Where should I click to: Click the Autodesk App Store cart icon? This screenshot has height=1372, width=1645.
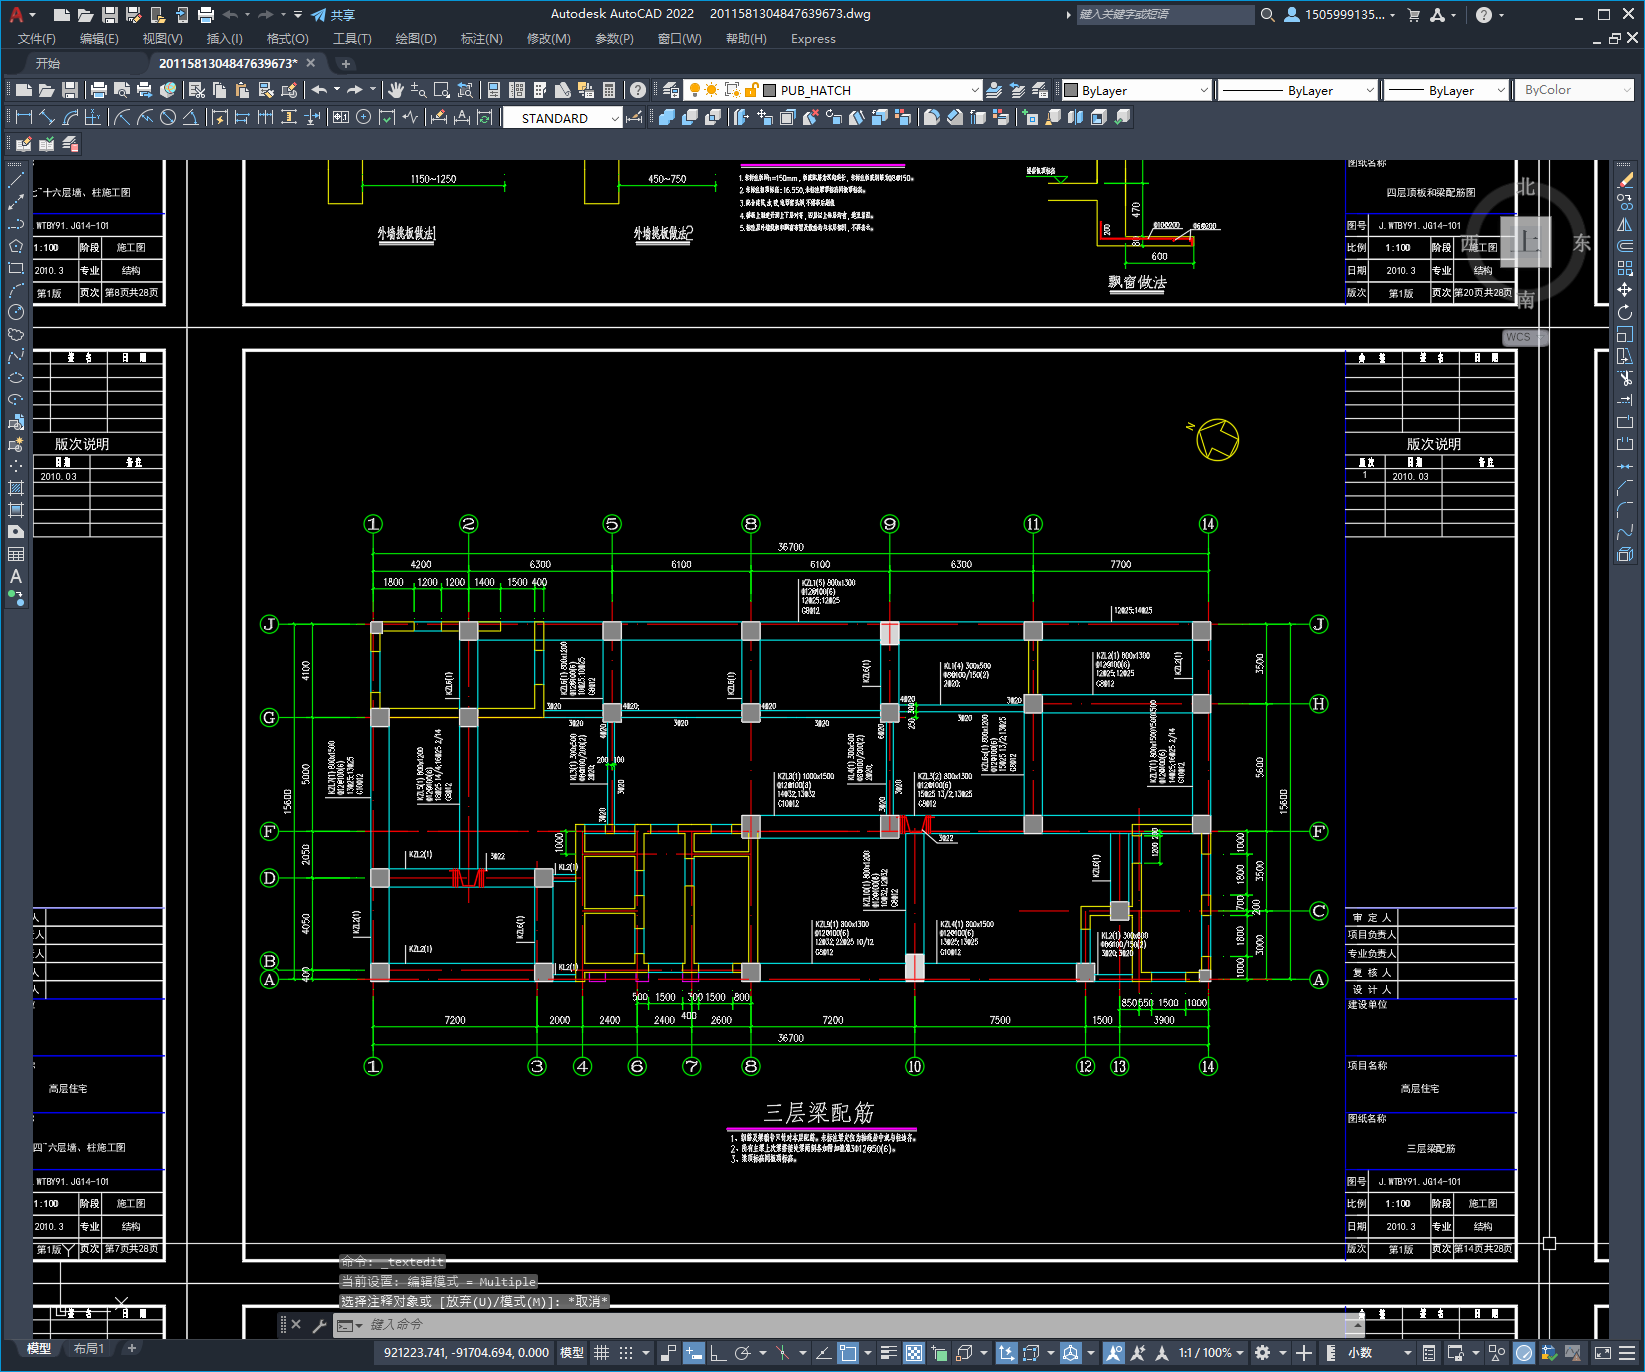[1413, 14]
